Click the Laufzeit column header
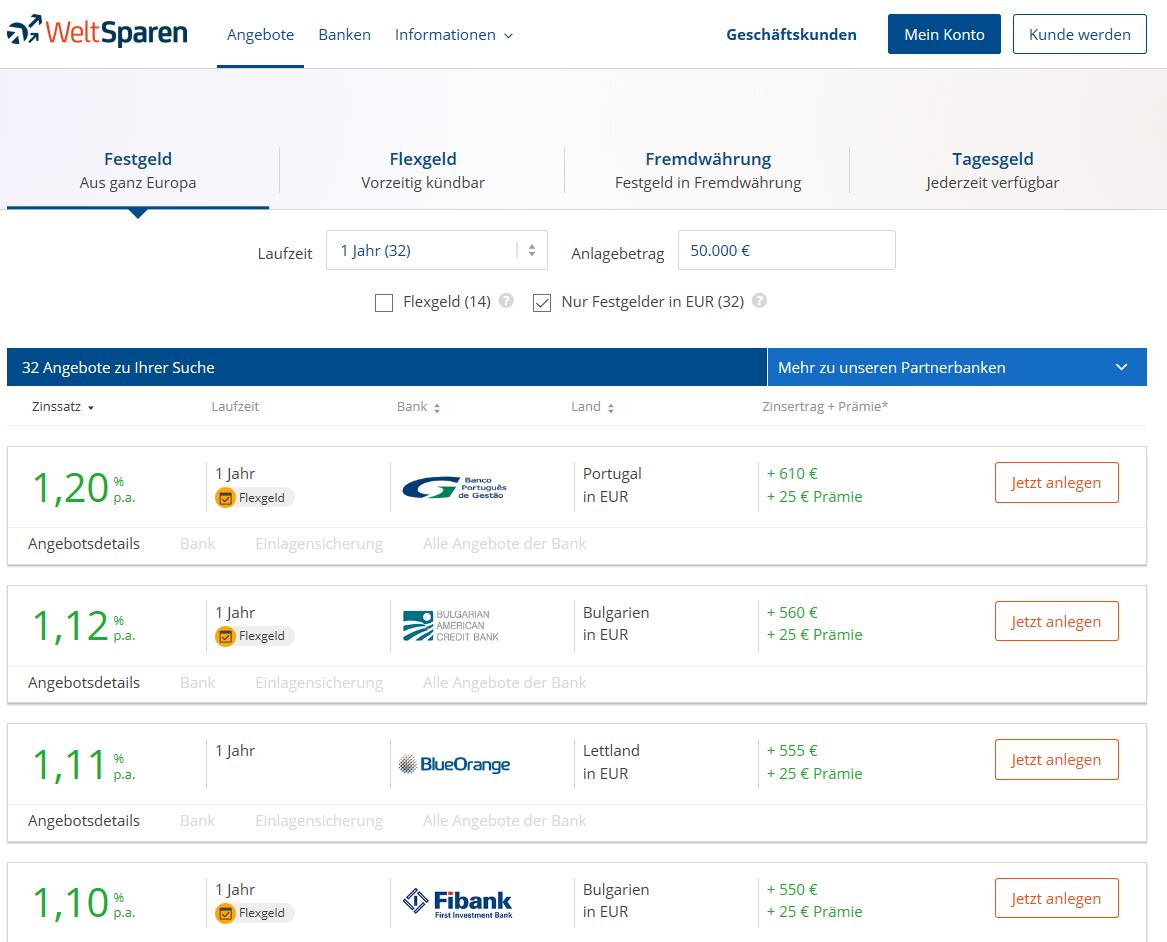1167x942 pixels. (235, 406)
